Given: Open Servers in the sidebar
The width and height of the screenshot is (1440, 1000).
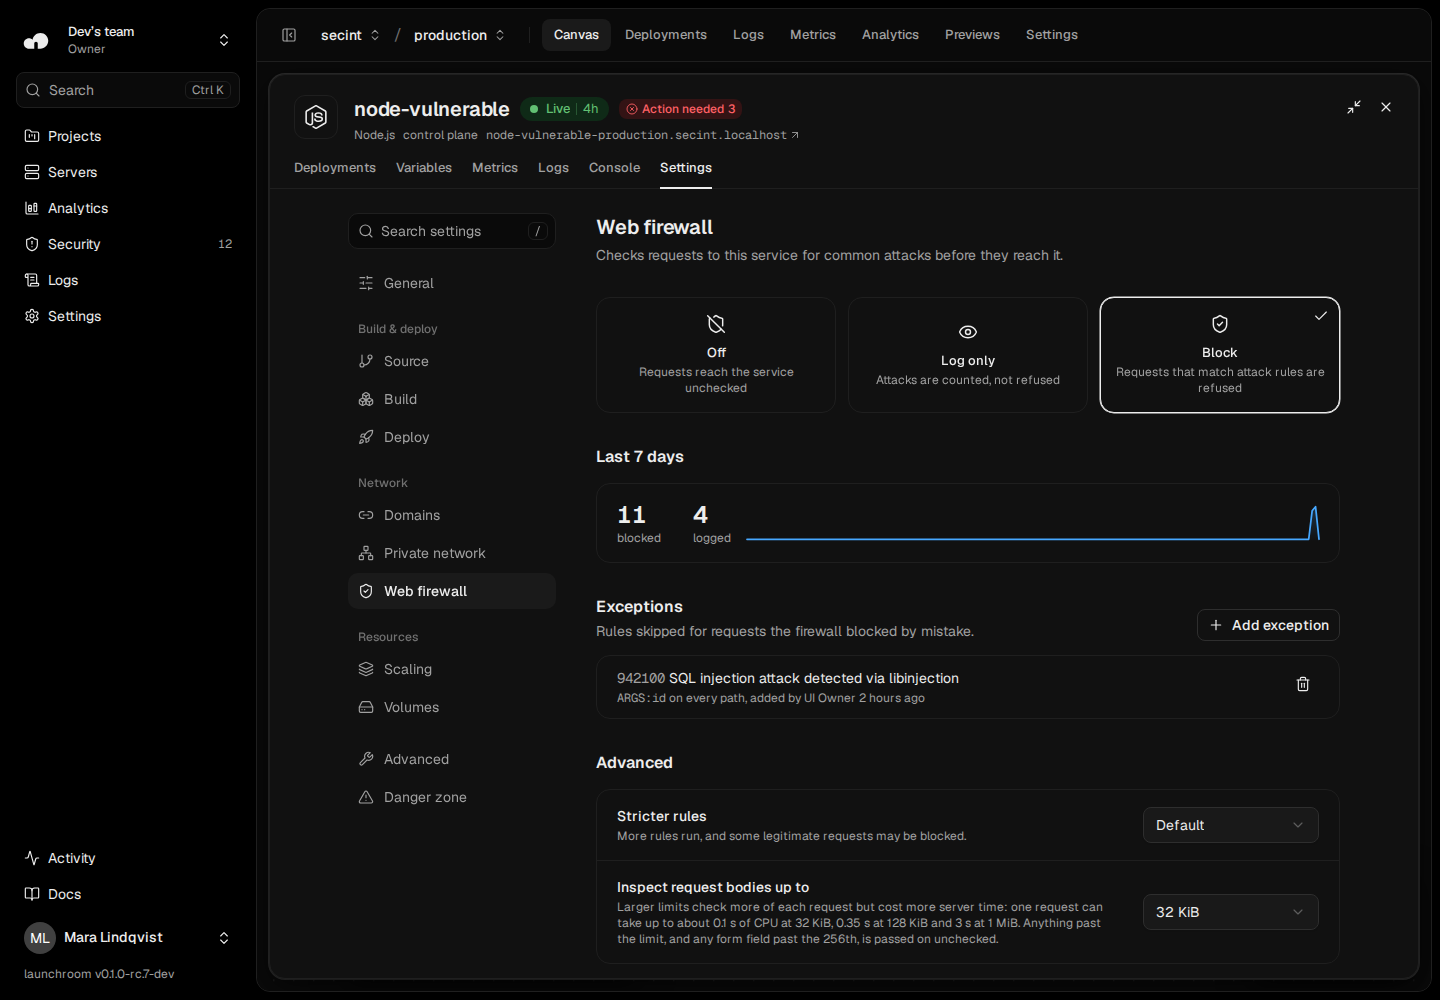Looking at the screenshot, I should (x=128, y=172).
